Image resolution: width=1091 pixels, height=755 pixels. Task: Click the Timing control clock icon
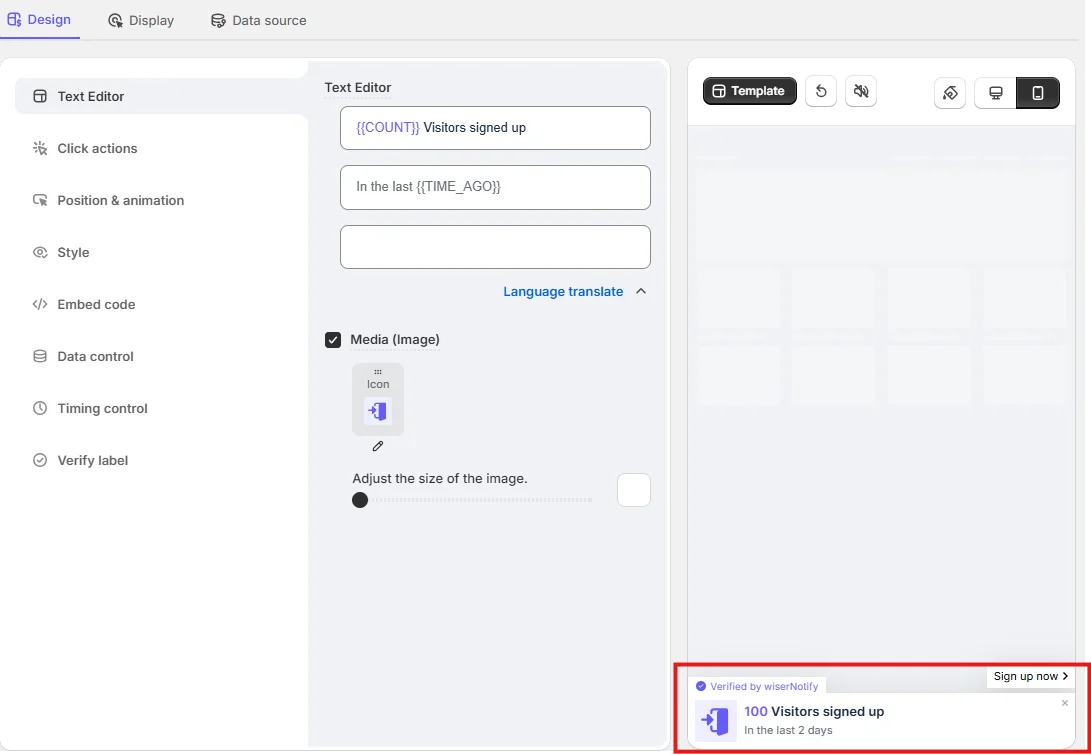(x=40, y=408)
